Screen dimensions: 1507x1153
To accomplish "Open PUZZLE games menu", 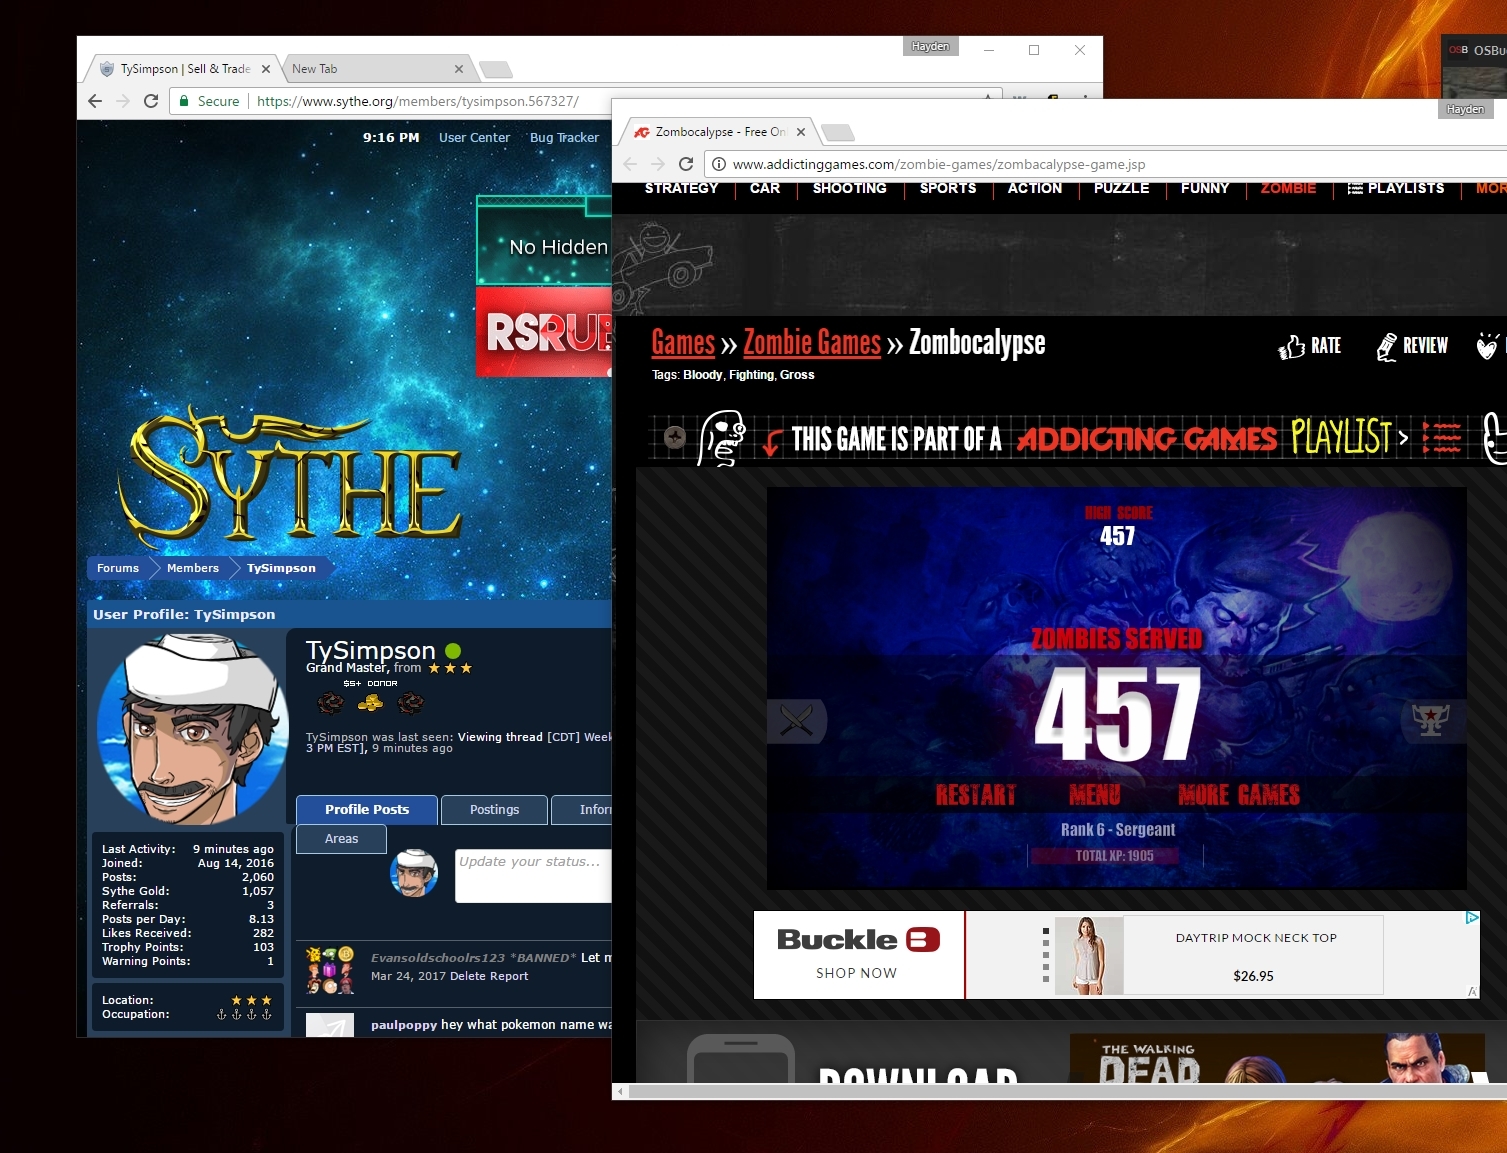I will (1121, 188).
